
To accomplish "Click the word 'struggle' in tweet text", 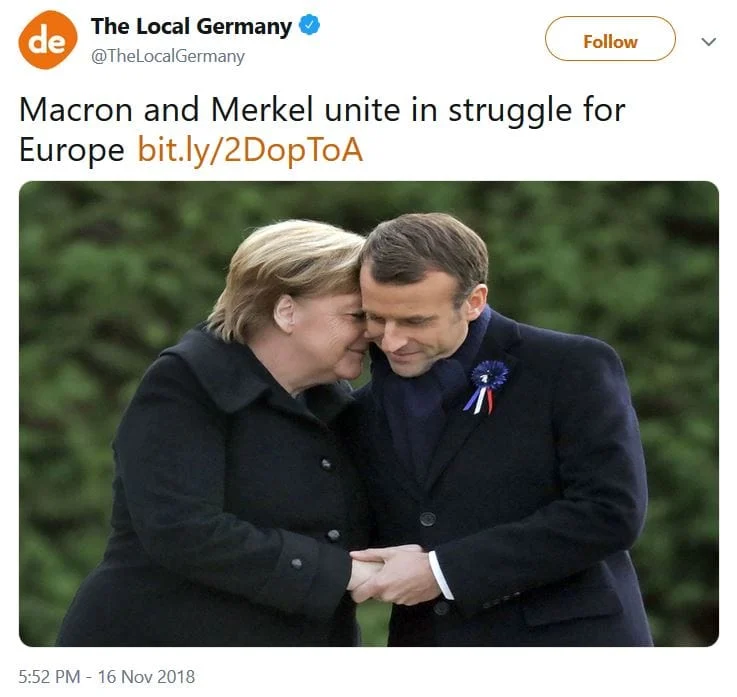I will pos(510,112).
